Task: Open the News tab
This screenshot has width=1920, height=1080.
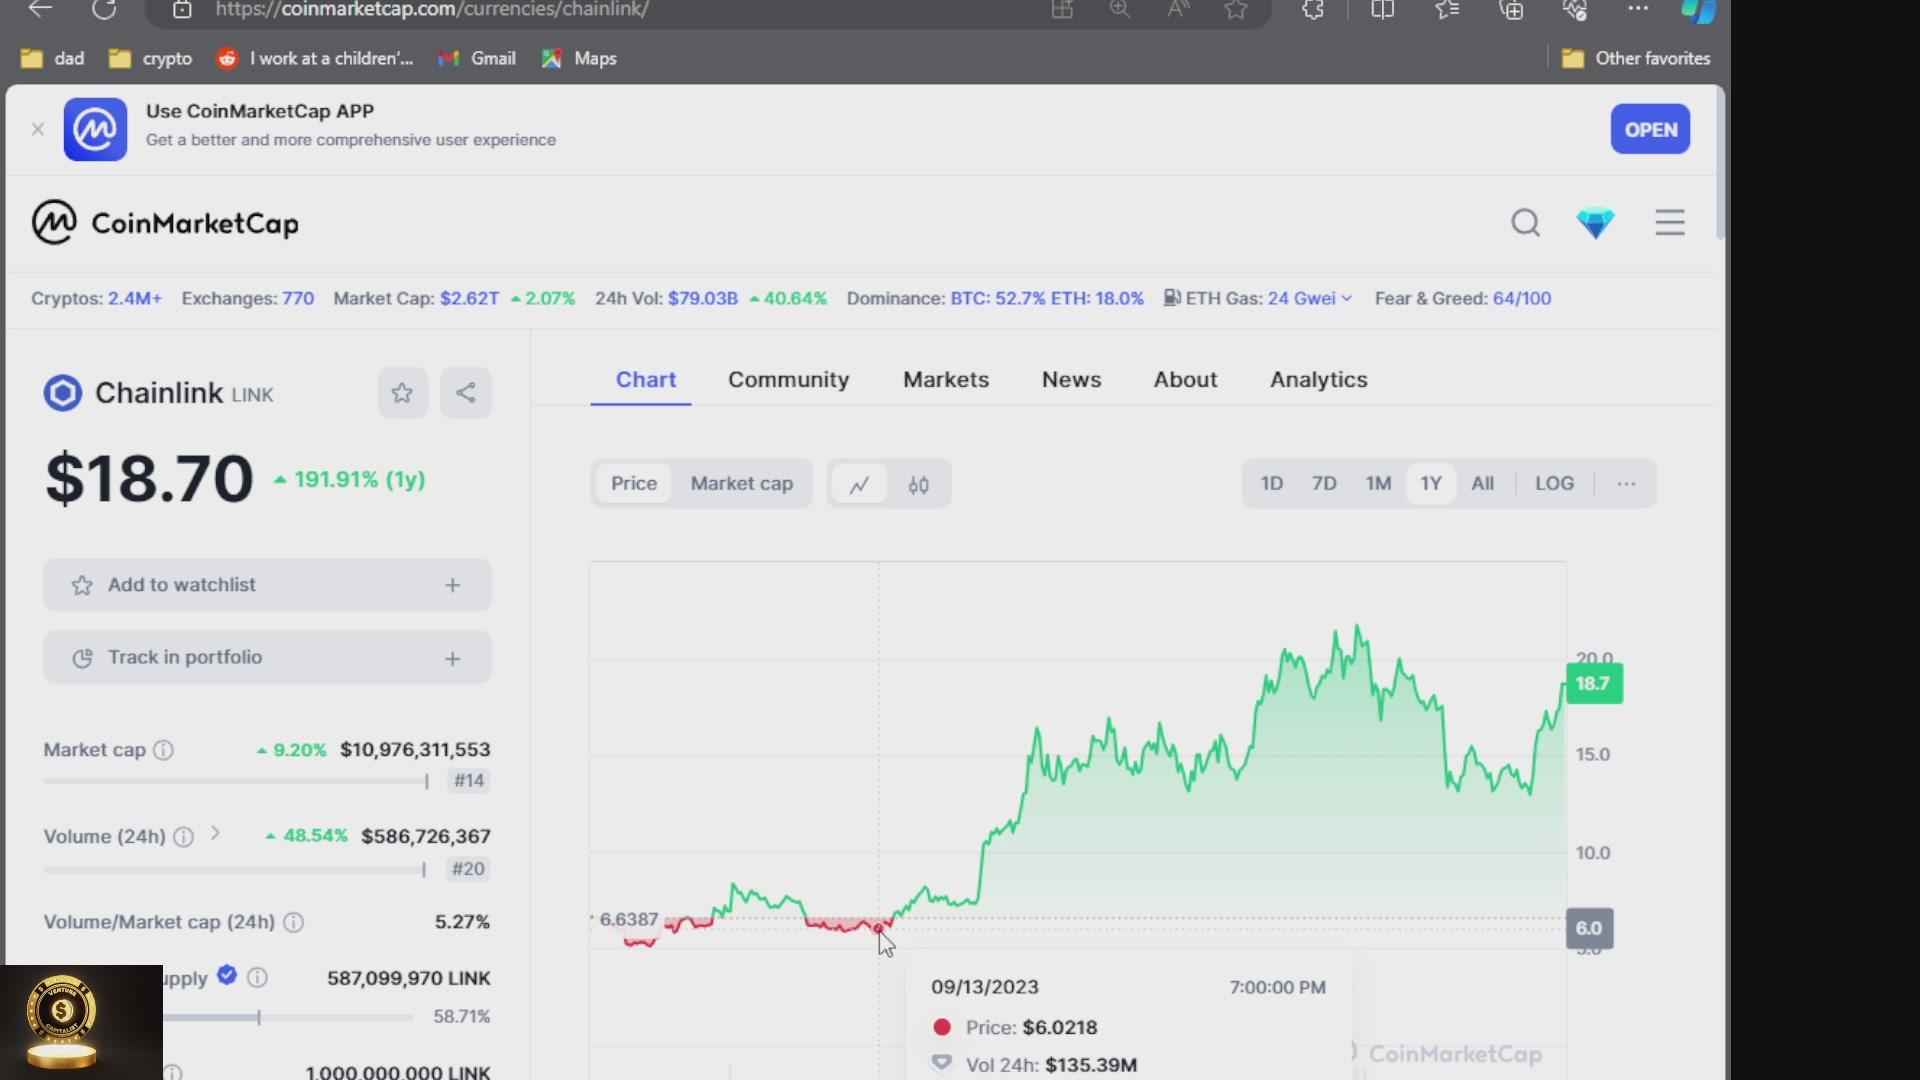Action: coord(1071,380)
